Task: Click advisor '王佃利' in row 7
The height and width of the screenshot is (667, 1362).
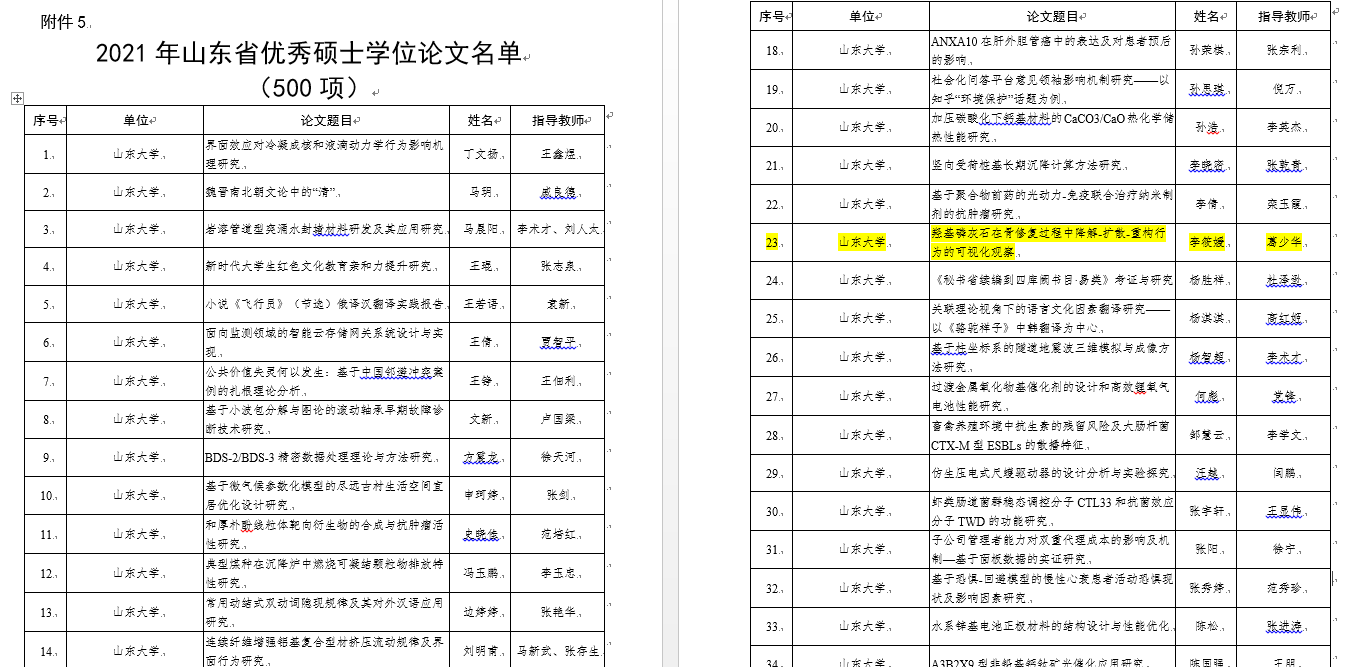Action: tap(558, 381)
